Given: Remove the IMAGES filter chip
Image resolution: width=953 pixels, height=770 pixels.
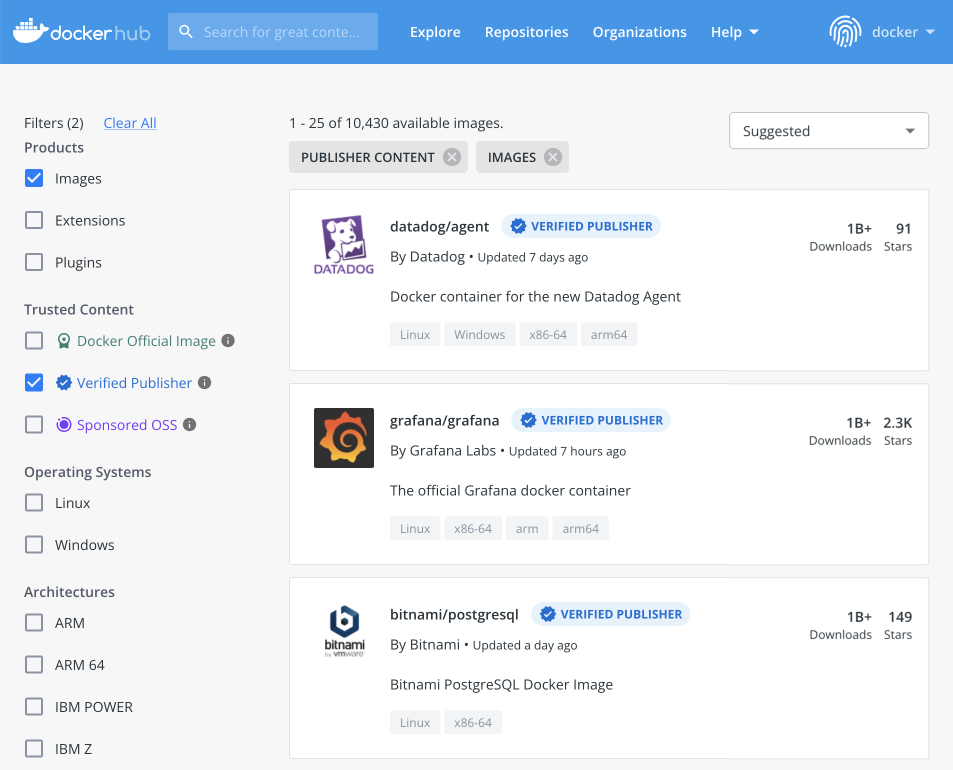Looking at the screenshot, I should pos(553,157).
